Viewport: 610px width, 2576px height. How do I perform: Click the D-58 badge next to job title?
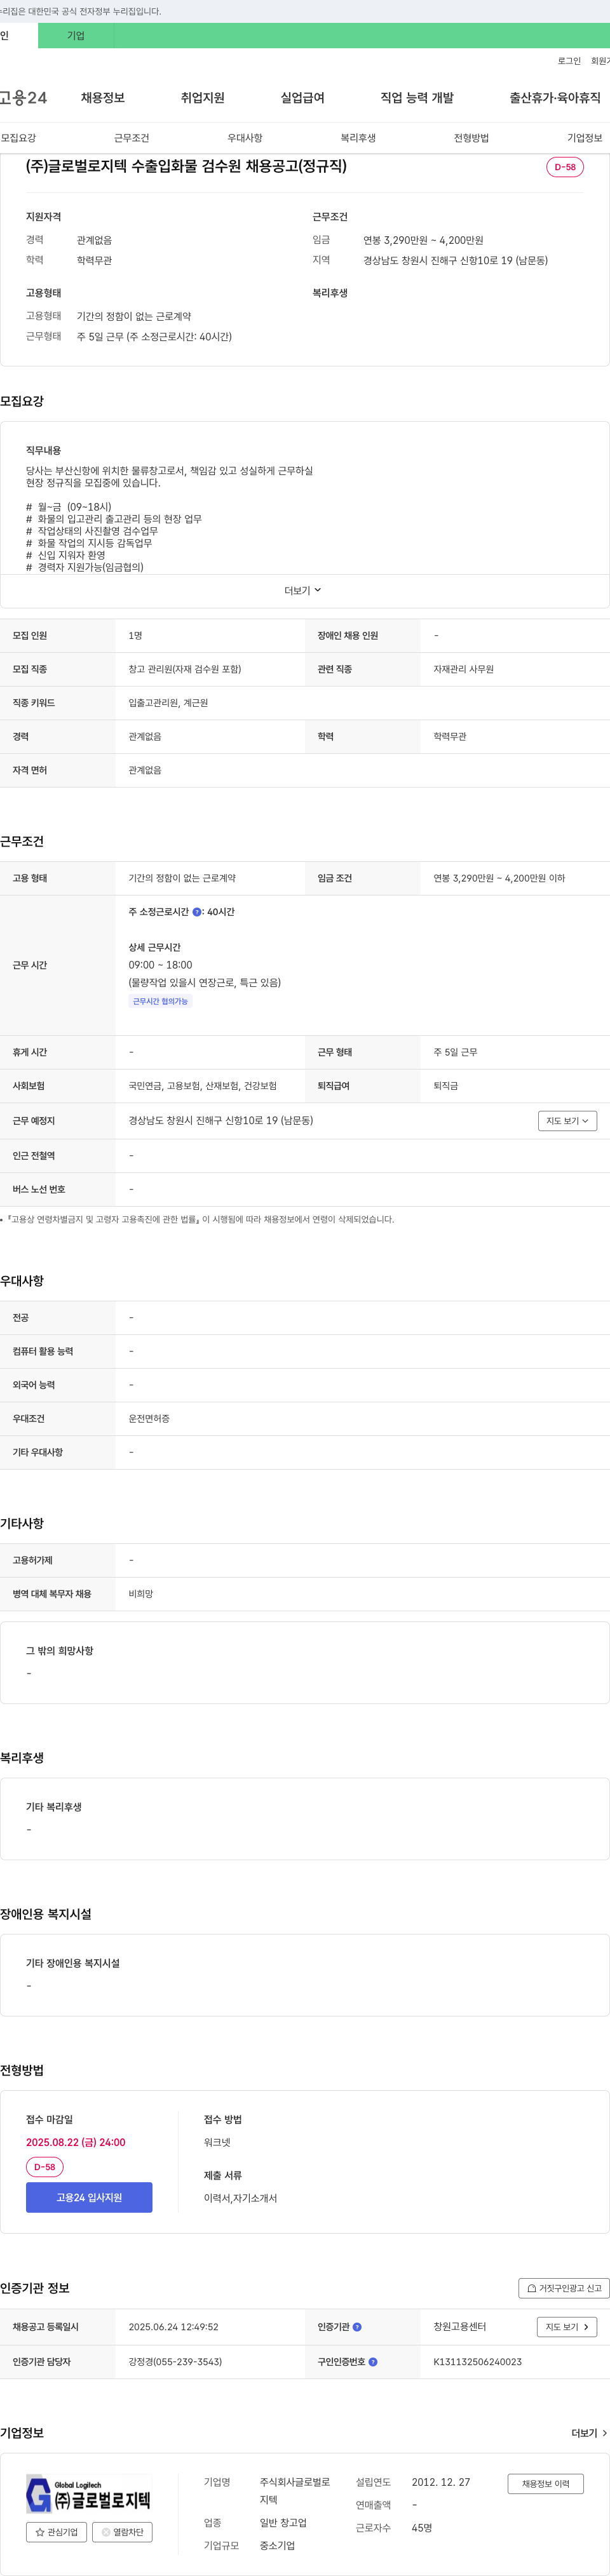565,167
